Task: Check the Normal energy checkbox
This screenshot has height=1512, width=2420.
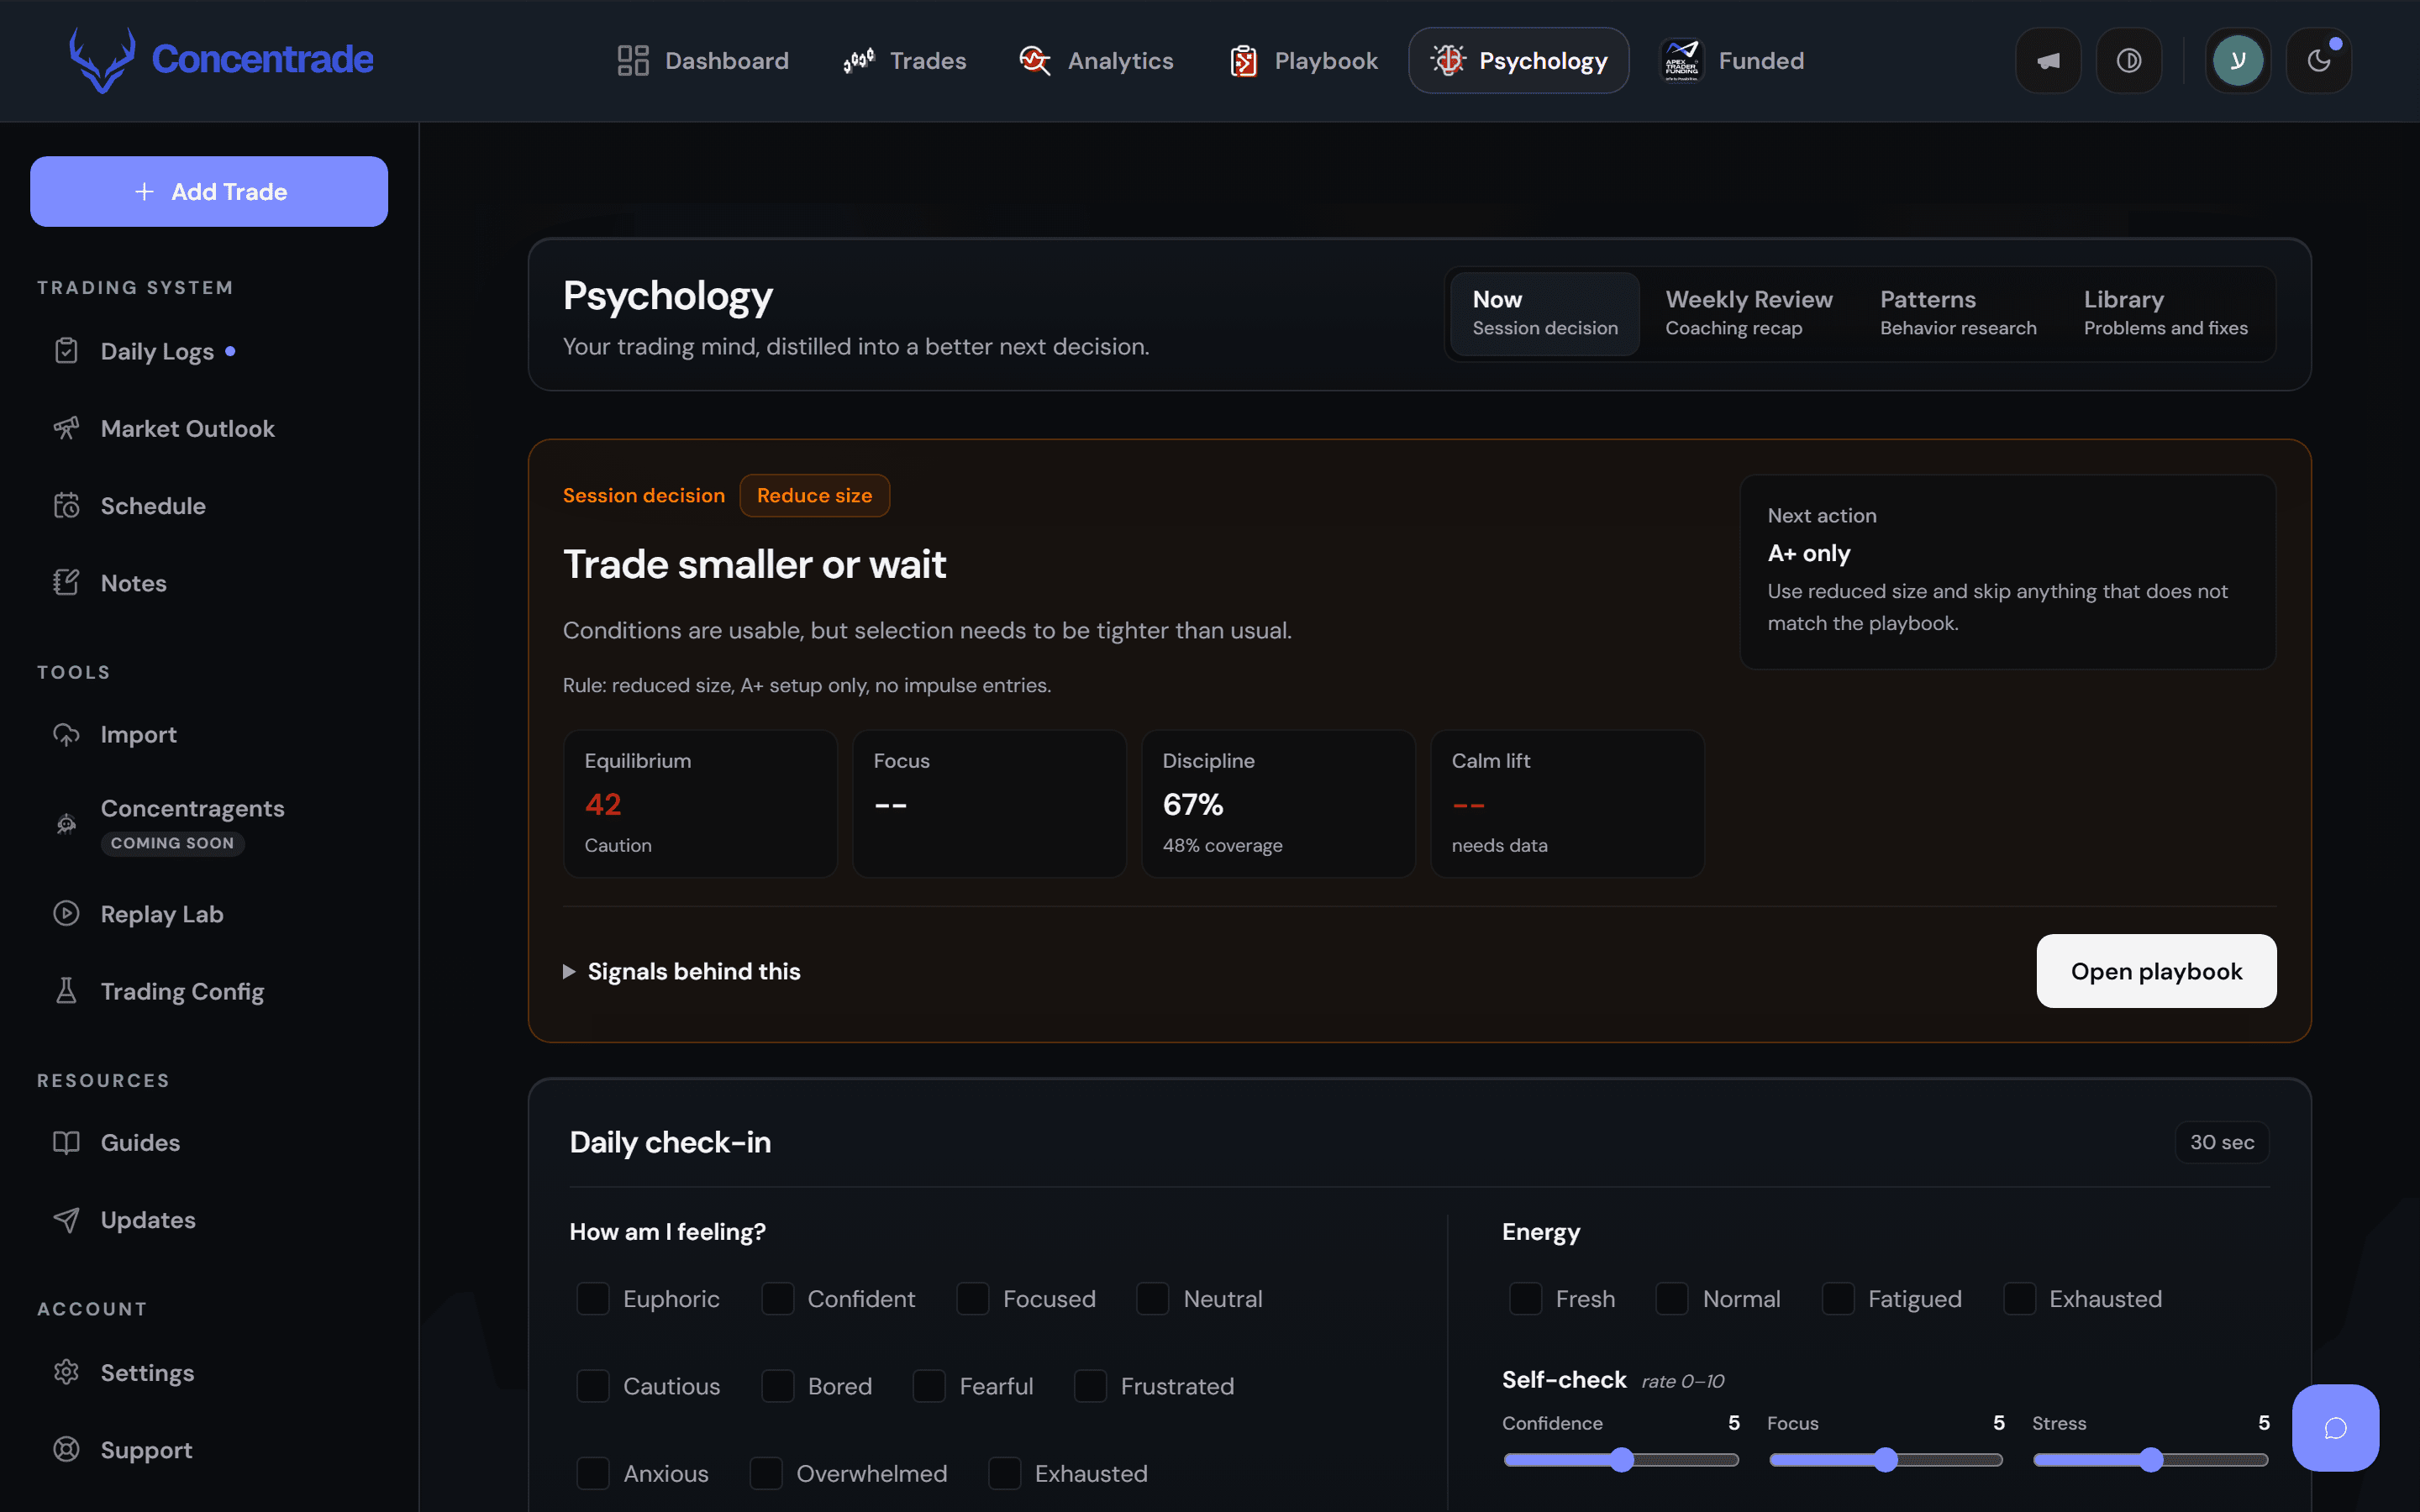Action: pos(1672,1299)
